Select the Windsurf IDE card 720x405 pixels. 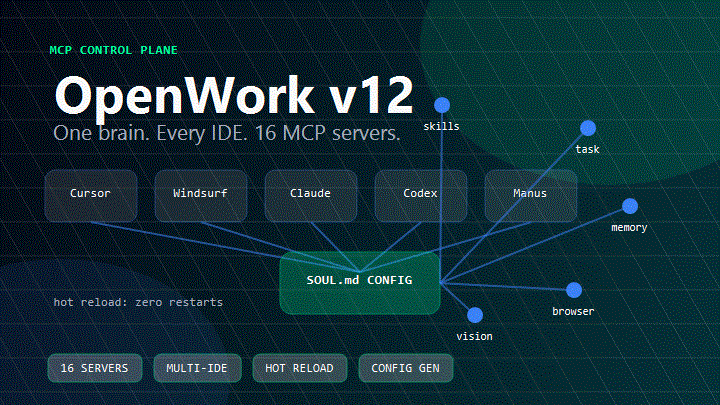(x=201, y=196)
